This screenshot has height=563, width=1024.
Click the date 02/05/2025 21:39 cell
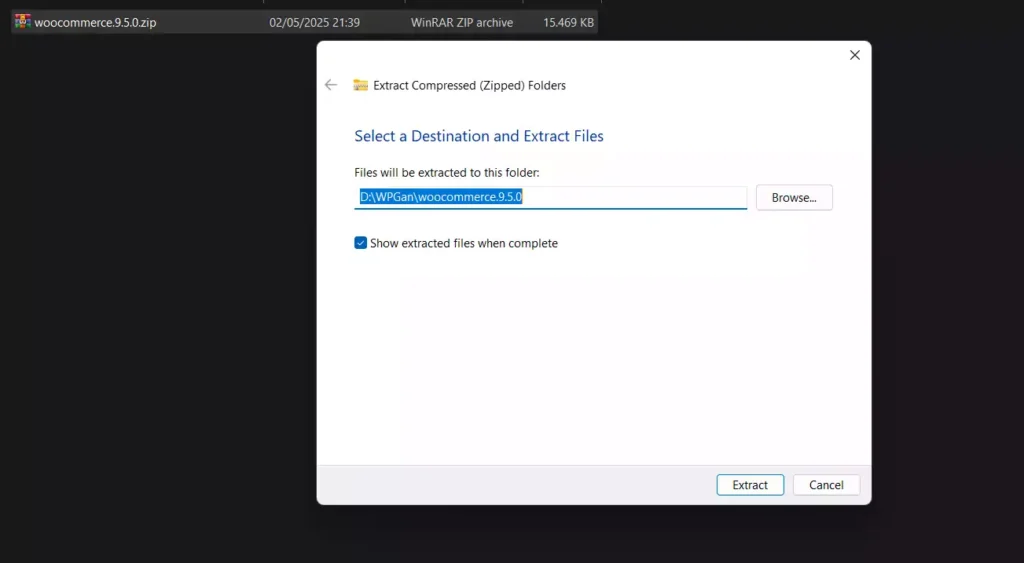click(314, 22)
